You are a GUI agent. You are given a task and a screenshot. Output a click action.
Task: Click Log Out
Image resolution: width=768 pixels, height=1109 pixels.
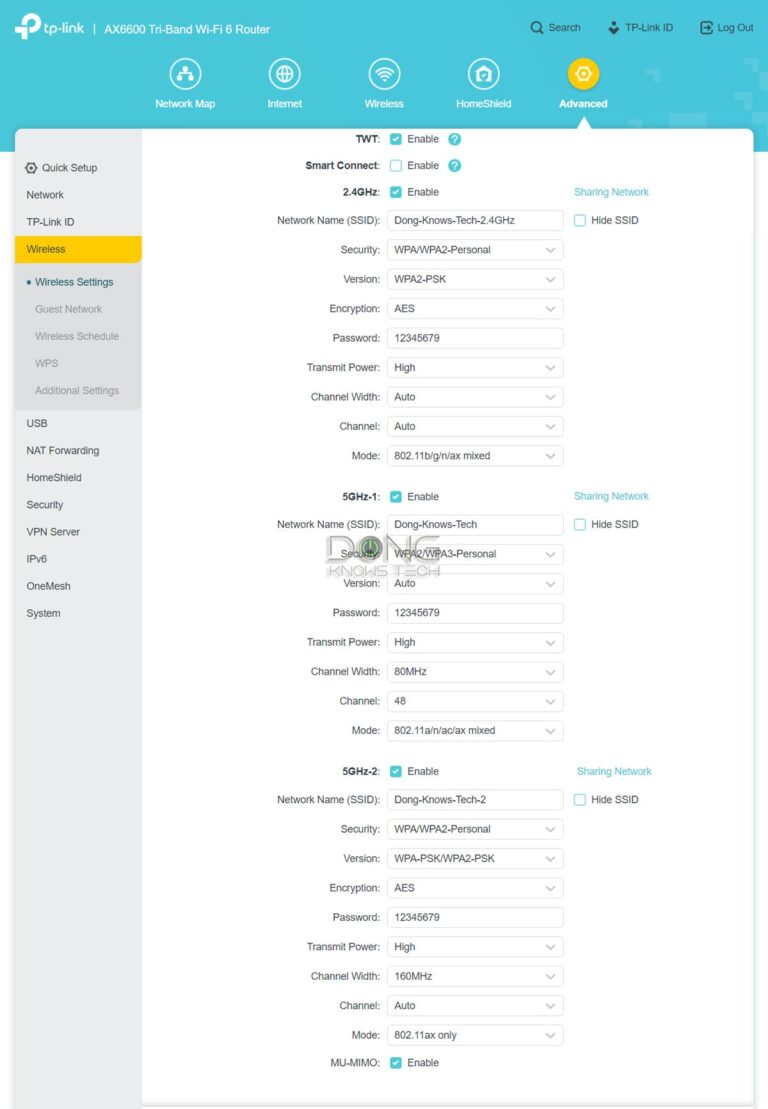(x=727, y=28)
